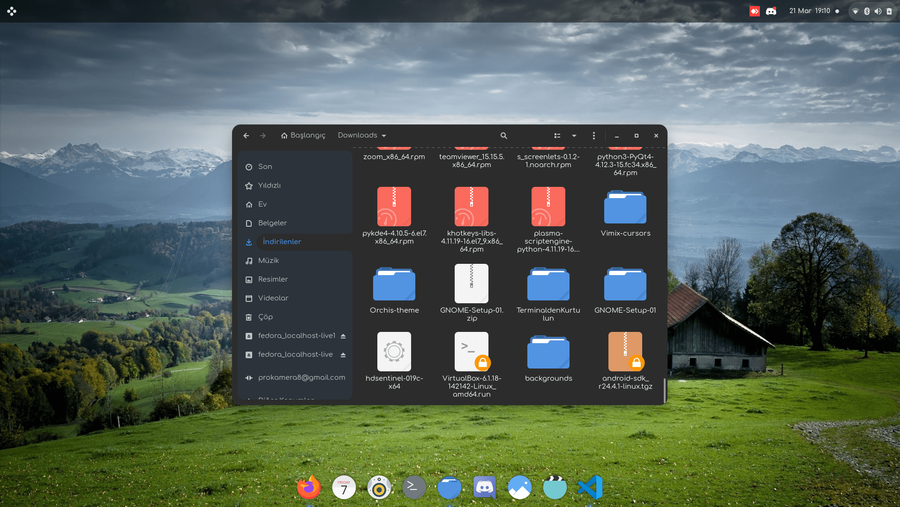Open Ev home folder in sidebar

[296, 204]
